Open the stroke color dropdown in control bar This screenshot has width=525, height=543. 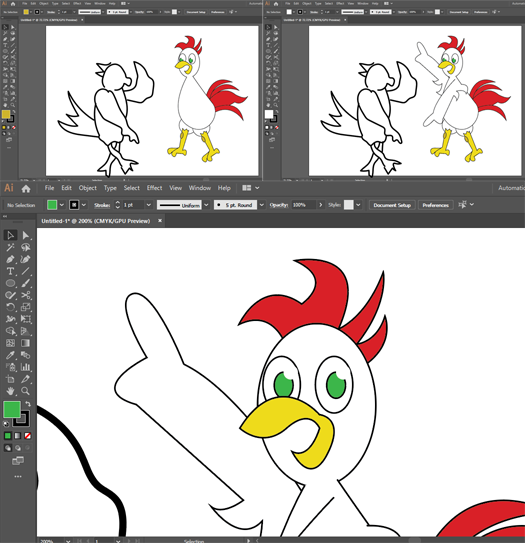coord(84,205)
